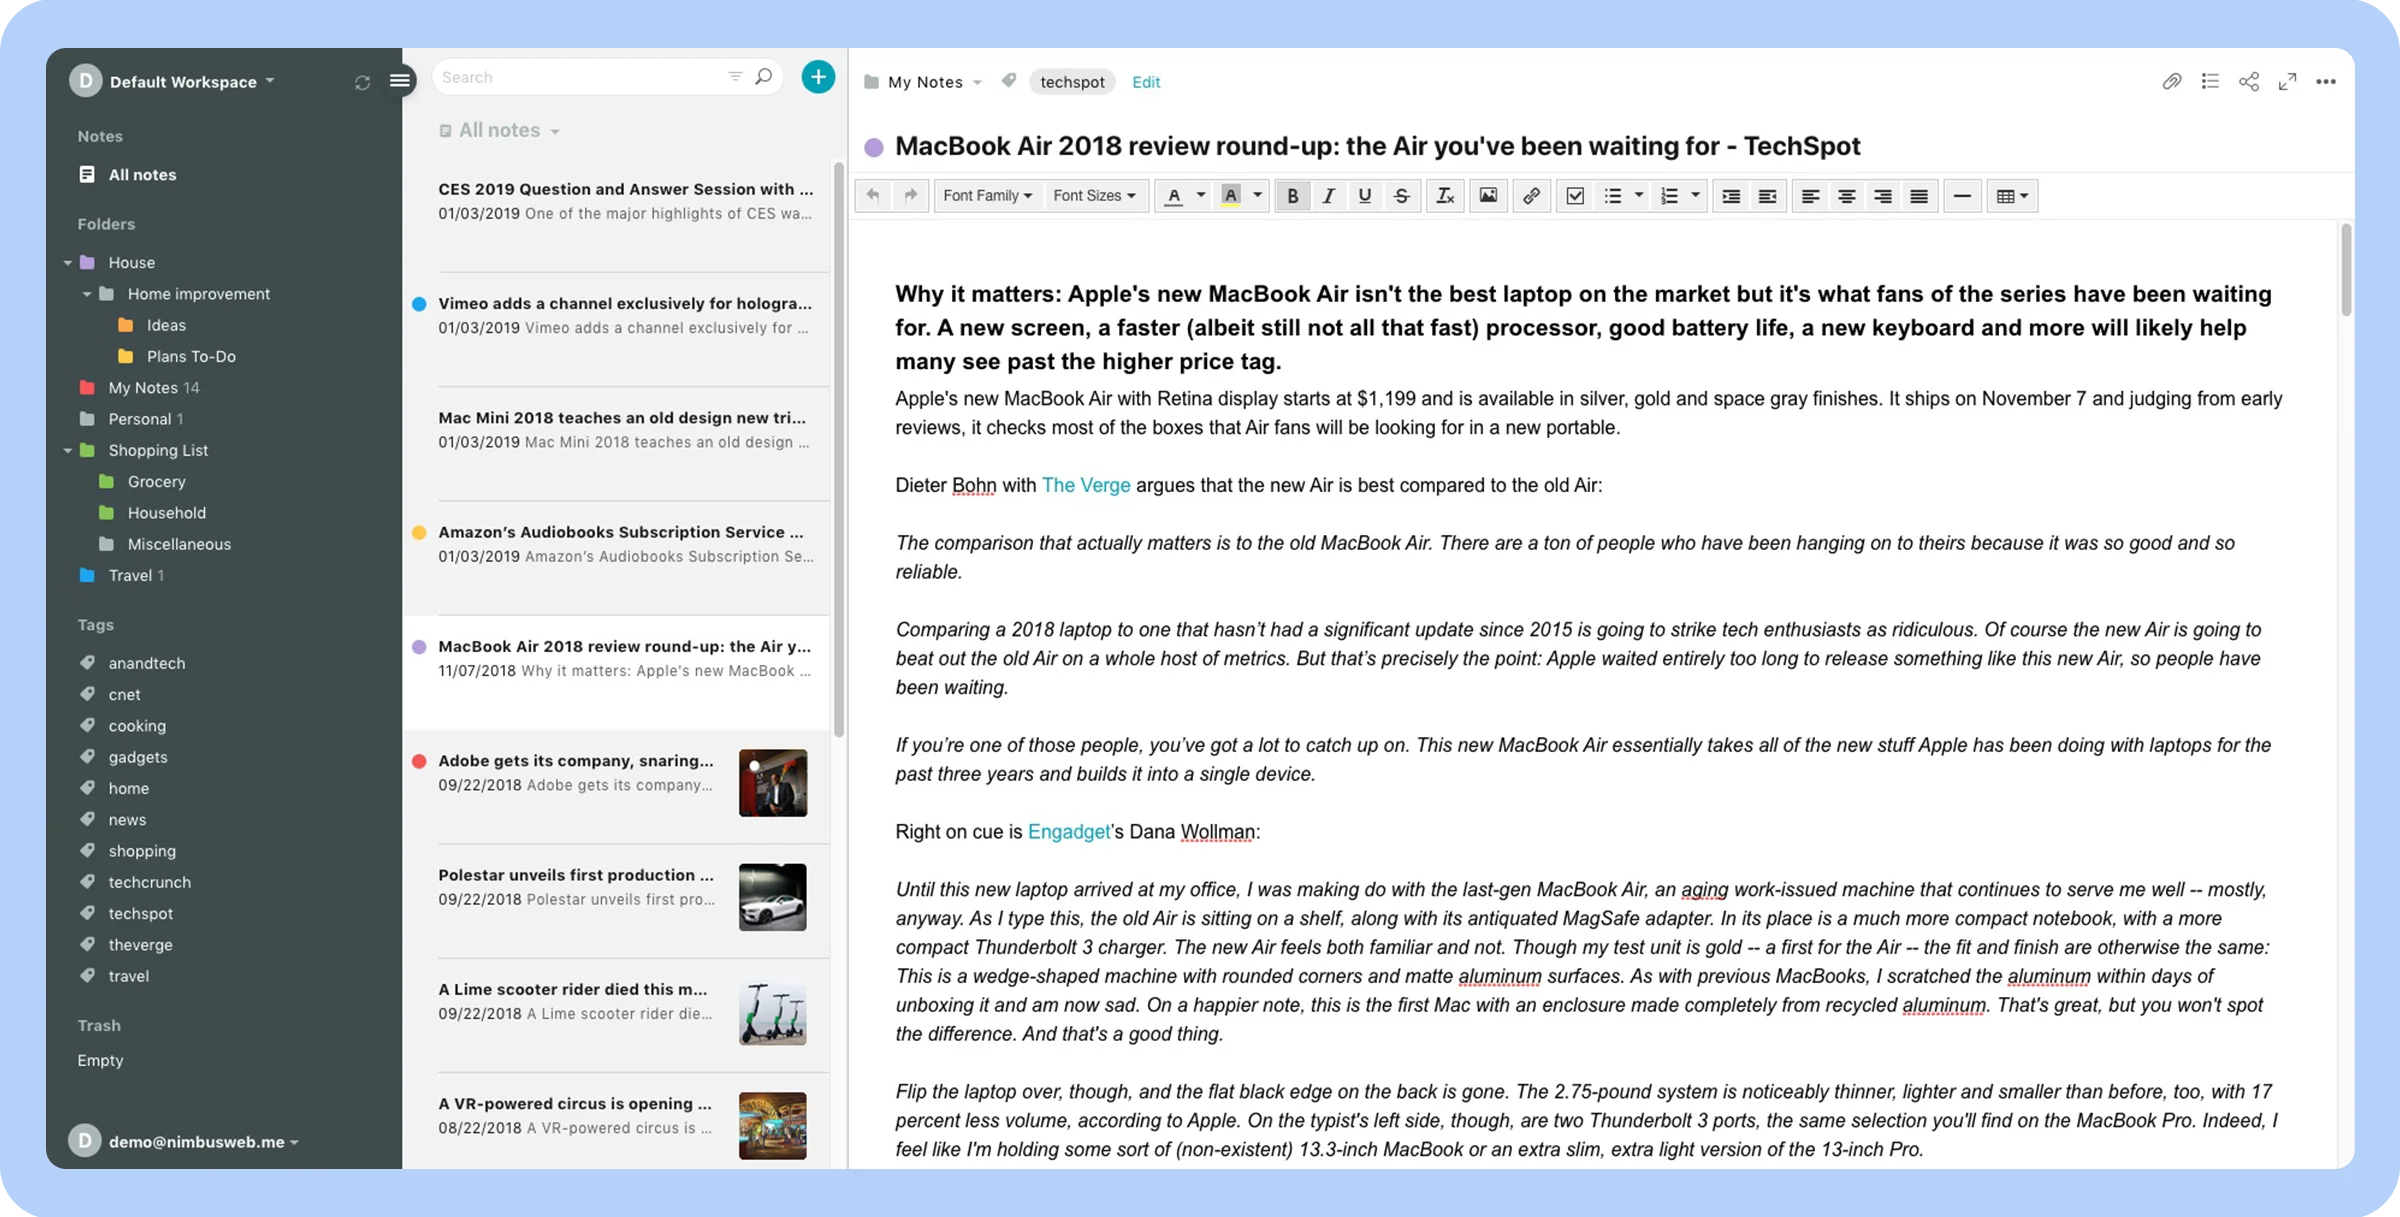Open the numbered list style dropdown arrow
The width and height of the screenshot is (2400, 1217).
(x=1695, y=196)
